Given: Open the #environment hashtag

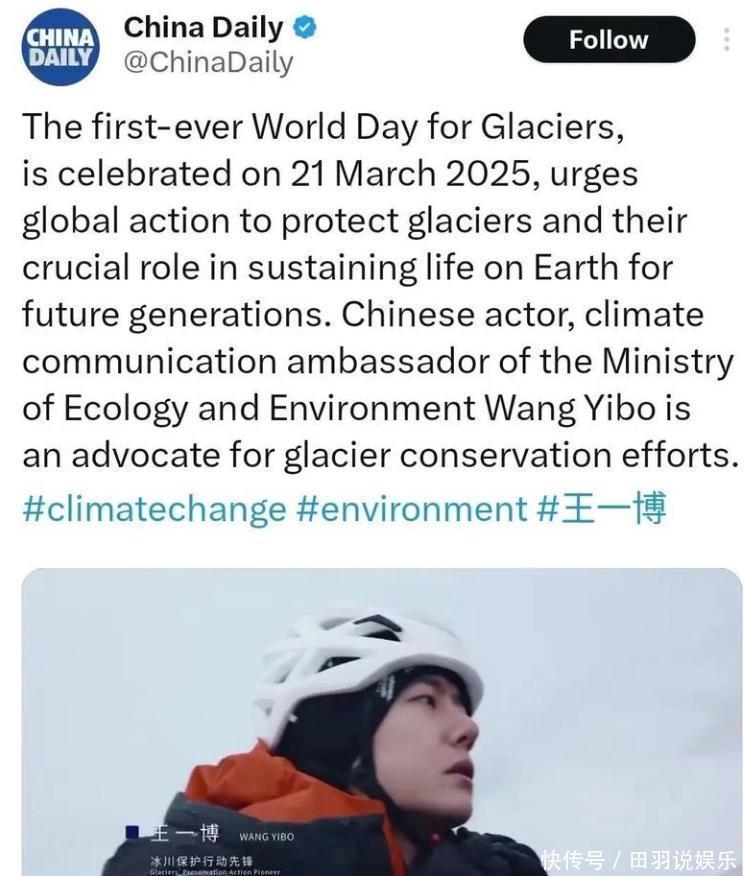Looking at the screenshot, I should (412, 509).
